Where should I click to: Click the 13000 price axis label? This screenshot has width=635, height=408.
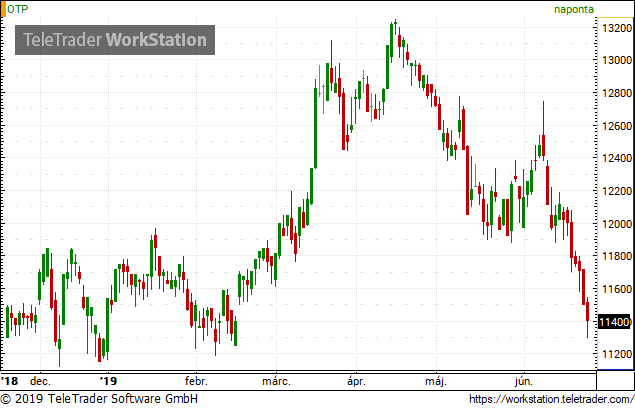click(x=616, y=60)
